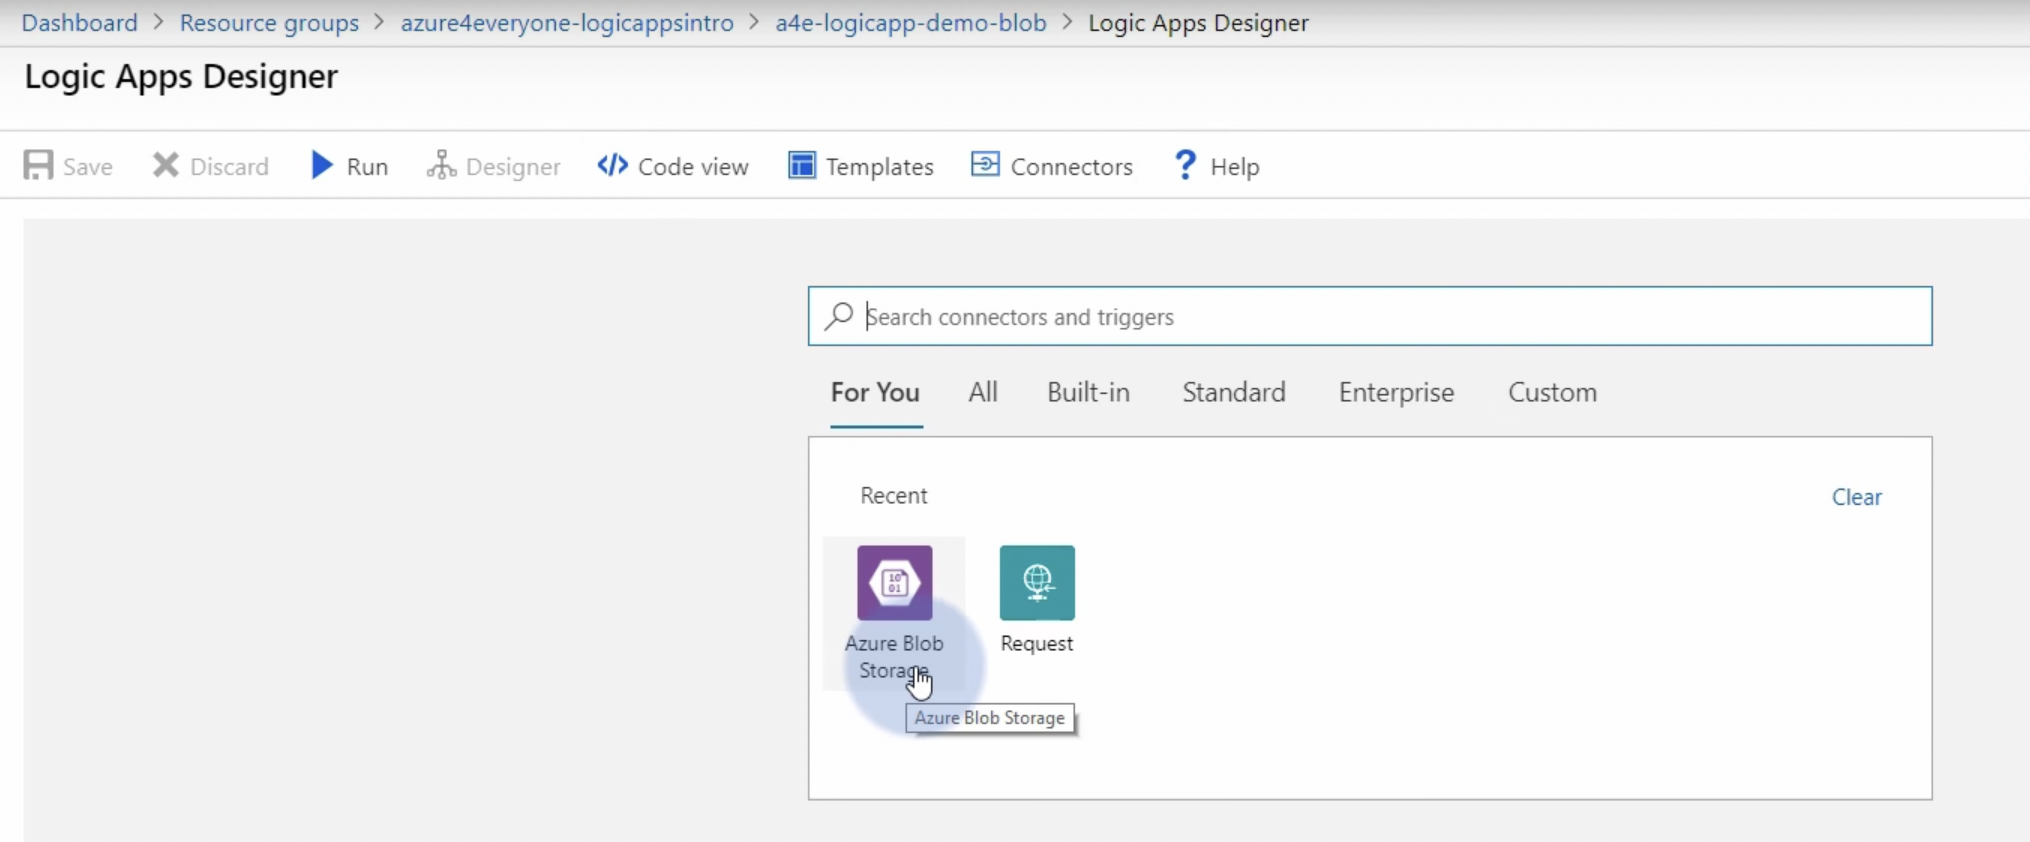Viewport: 2030px width, 842px height.
Task: Go to Dashboard breadcrumb
Action: pos(80,23)
